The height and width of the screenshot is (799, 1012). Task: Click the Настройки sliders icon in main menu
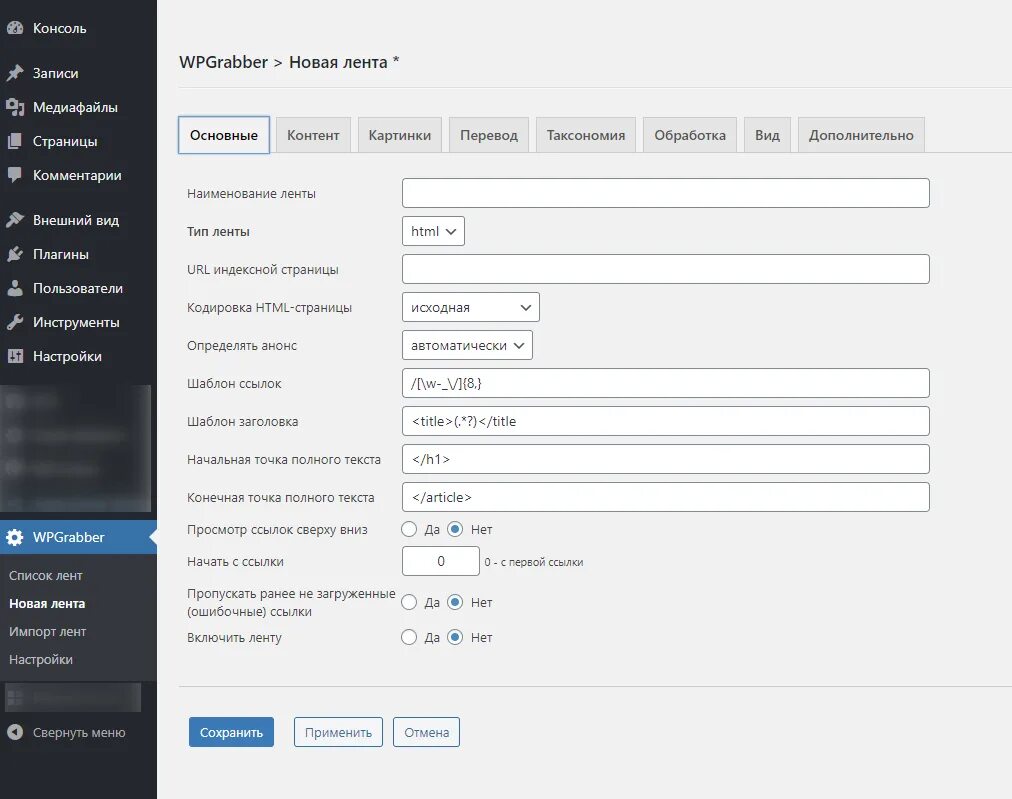15,356
